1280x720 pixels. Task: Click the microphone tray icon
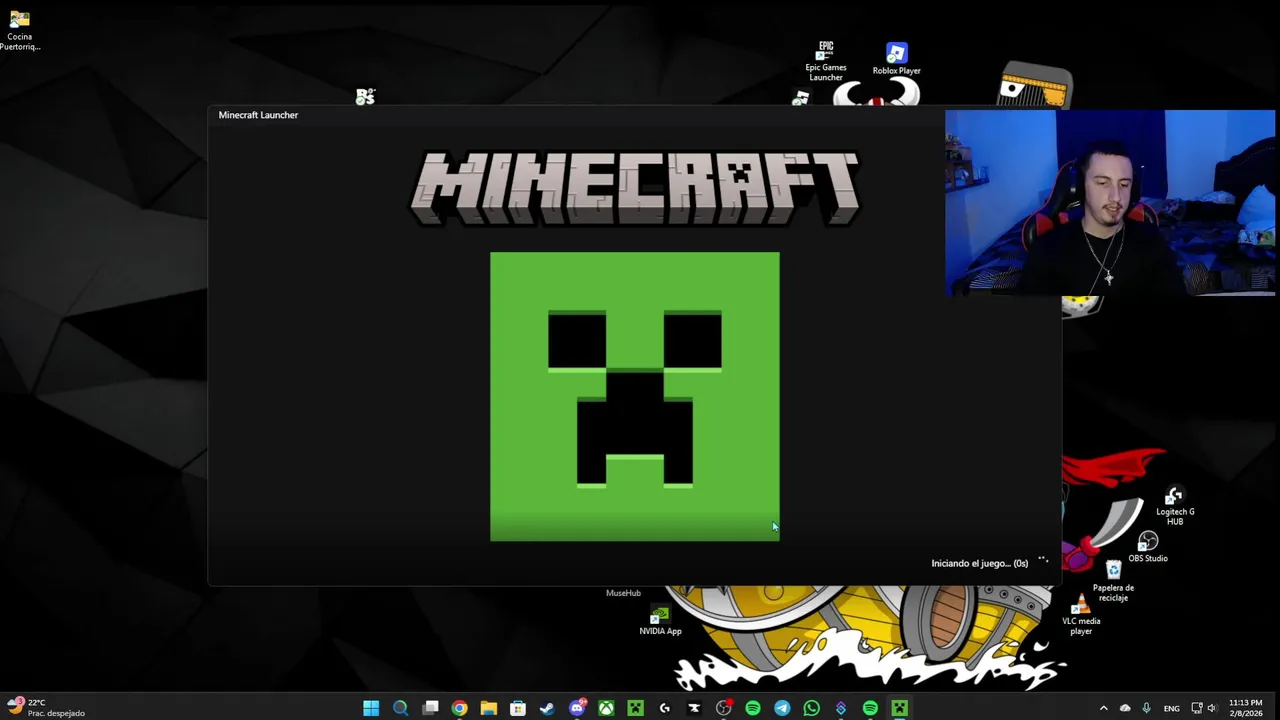point(1146,708)
